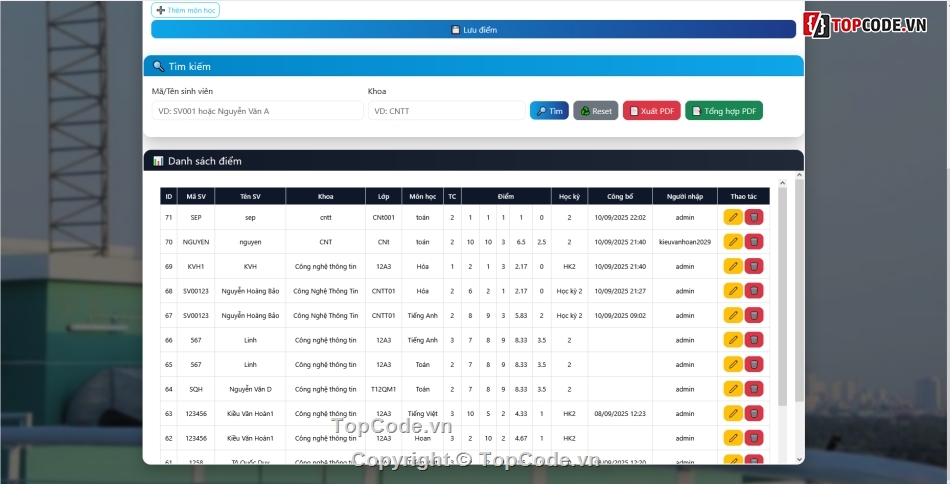
Task: Click the Tìm search button
Action: click(549, 111)
